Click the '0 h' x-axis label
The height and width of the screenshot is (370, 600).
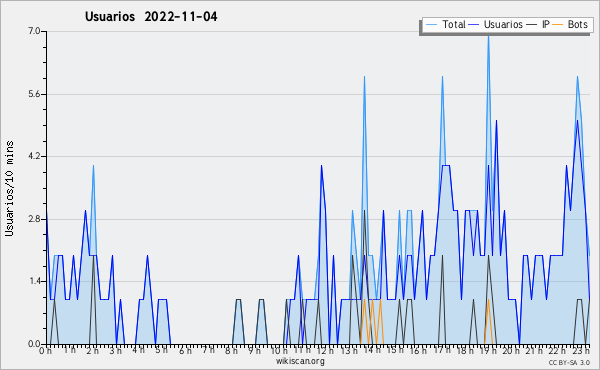click(x=45, y=350)
